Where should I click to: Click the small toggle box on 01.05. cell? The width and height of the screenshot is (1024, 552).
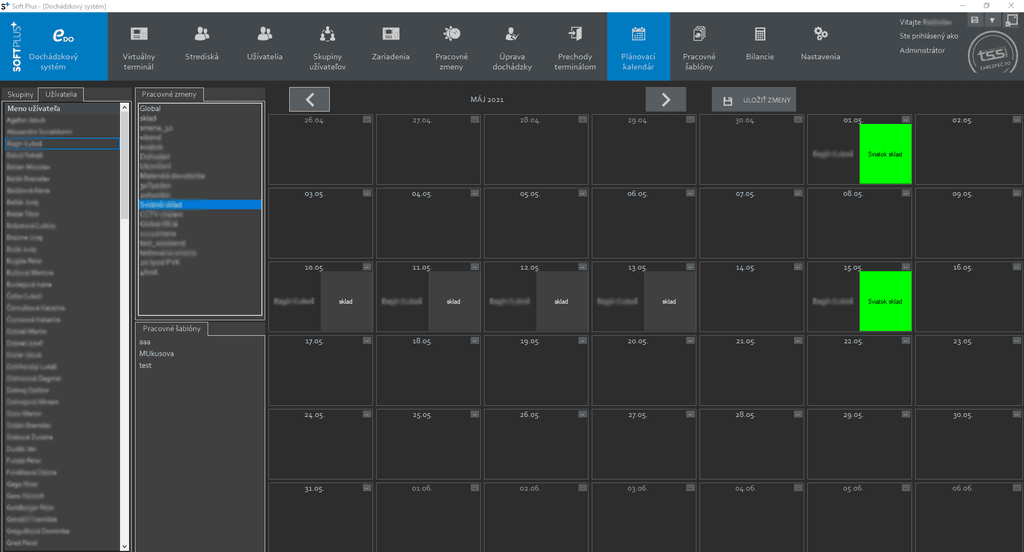click(x=905, y=119)
